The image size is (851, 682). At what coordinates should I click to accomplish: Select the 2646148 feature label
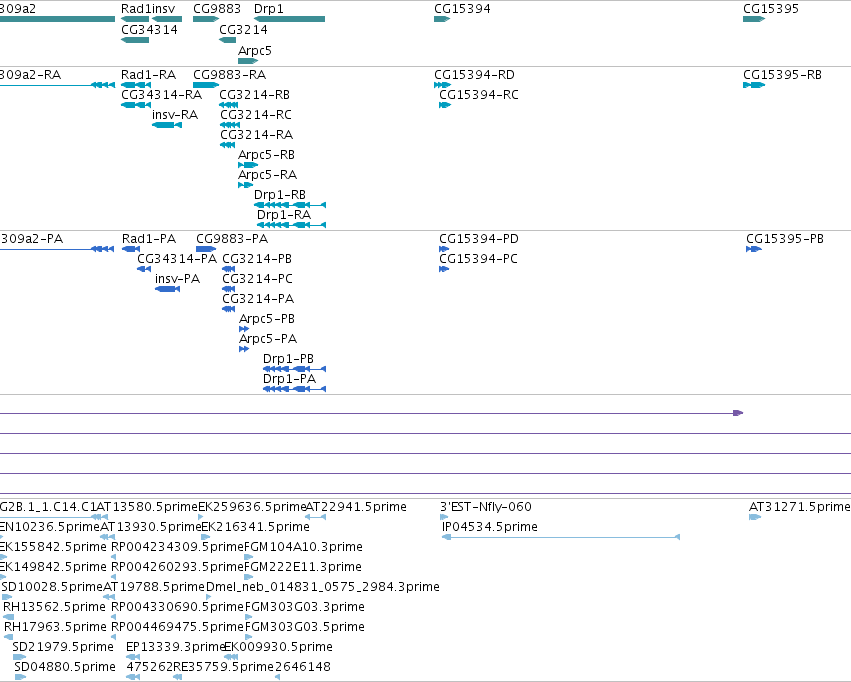tap(303, 667)
